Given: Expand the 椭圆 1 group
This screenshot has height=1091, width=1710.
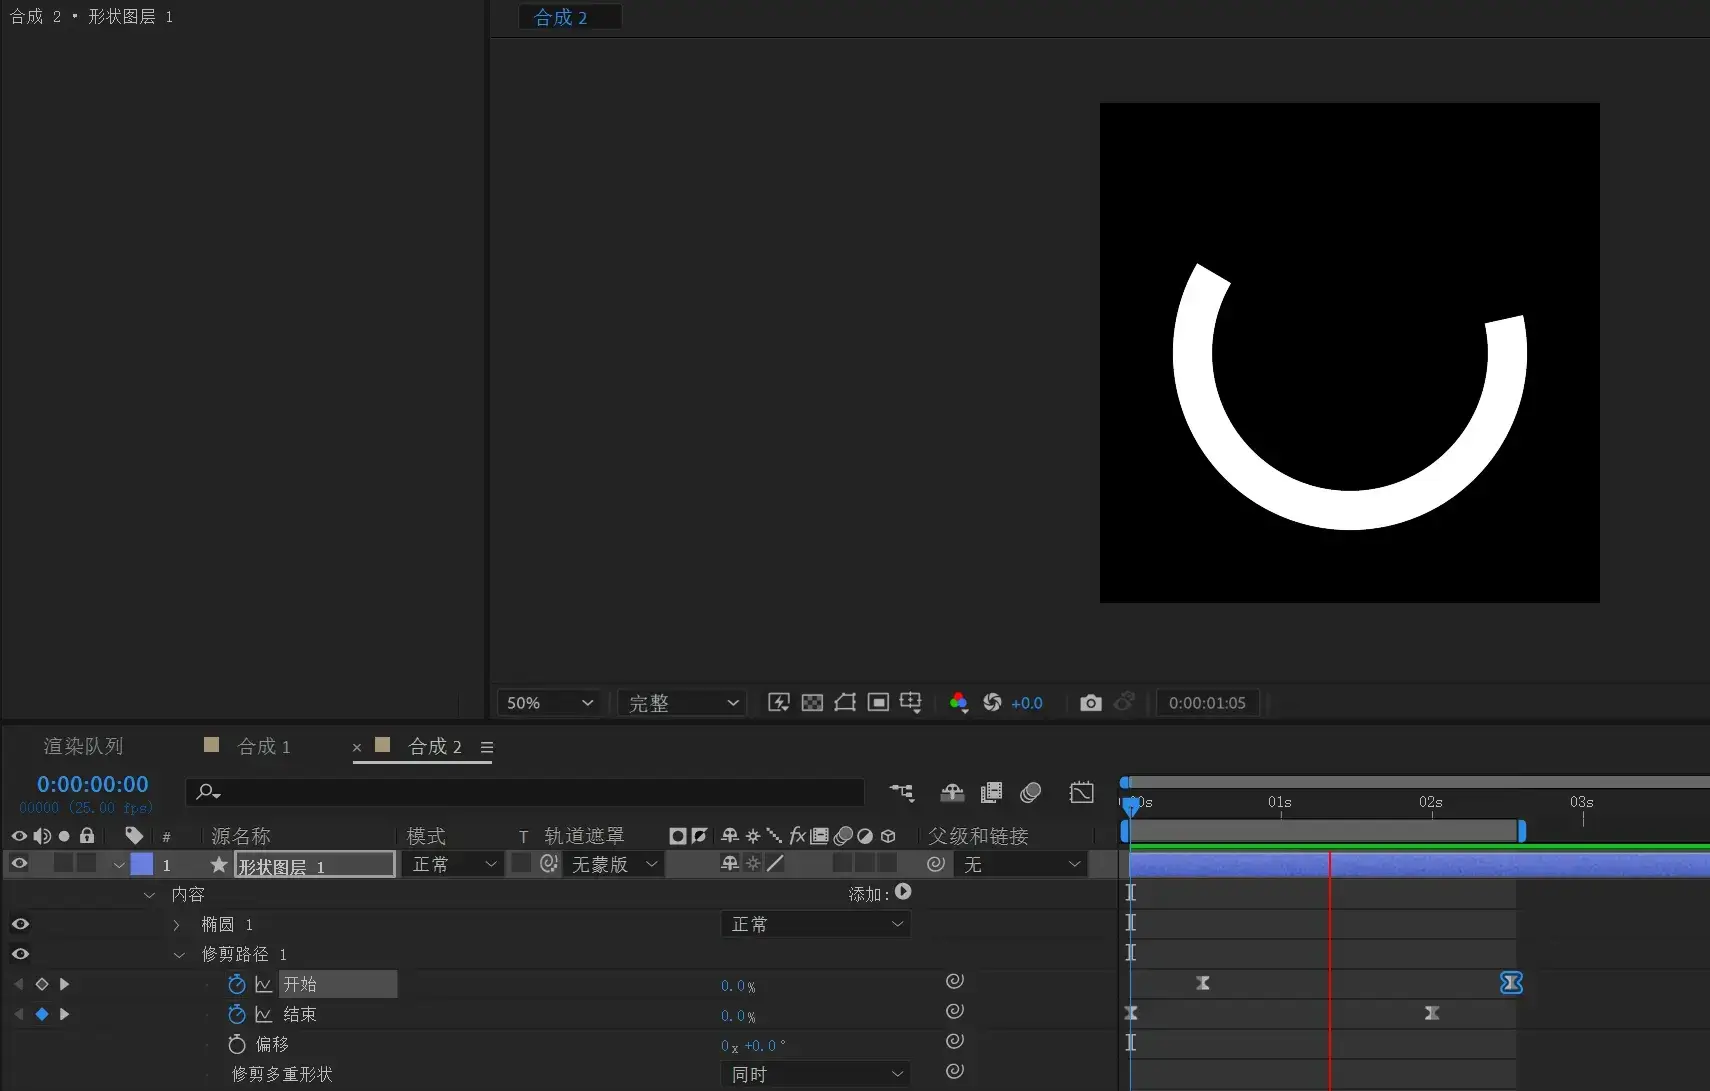Looking at the screenshot, I should (177, 925).
